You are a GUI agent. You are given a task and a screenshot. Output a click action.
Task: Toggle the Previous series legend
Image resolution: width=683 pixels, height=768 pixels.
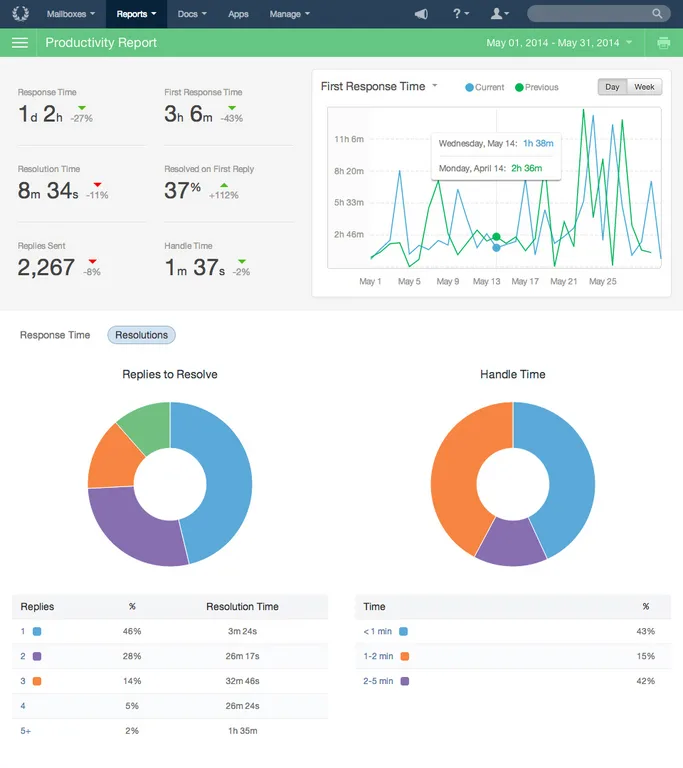[537, 87]
